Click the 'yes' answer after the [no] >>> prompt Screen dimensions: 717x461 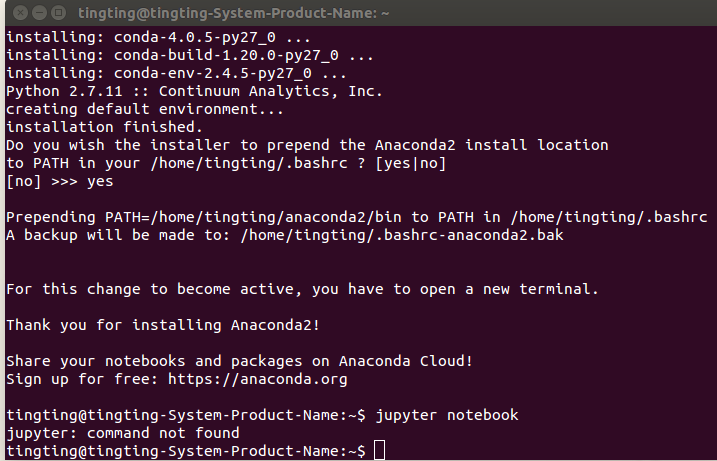100,182
